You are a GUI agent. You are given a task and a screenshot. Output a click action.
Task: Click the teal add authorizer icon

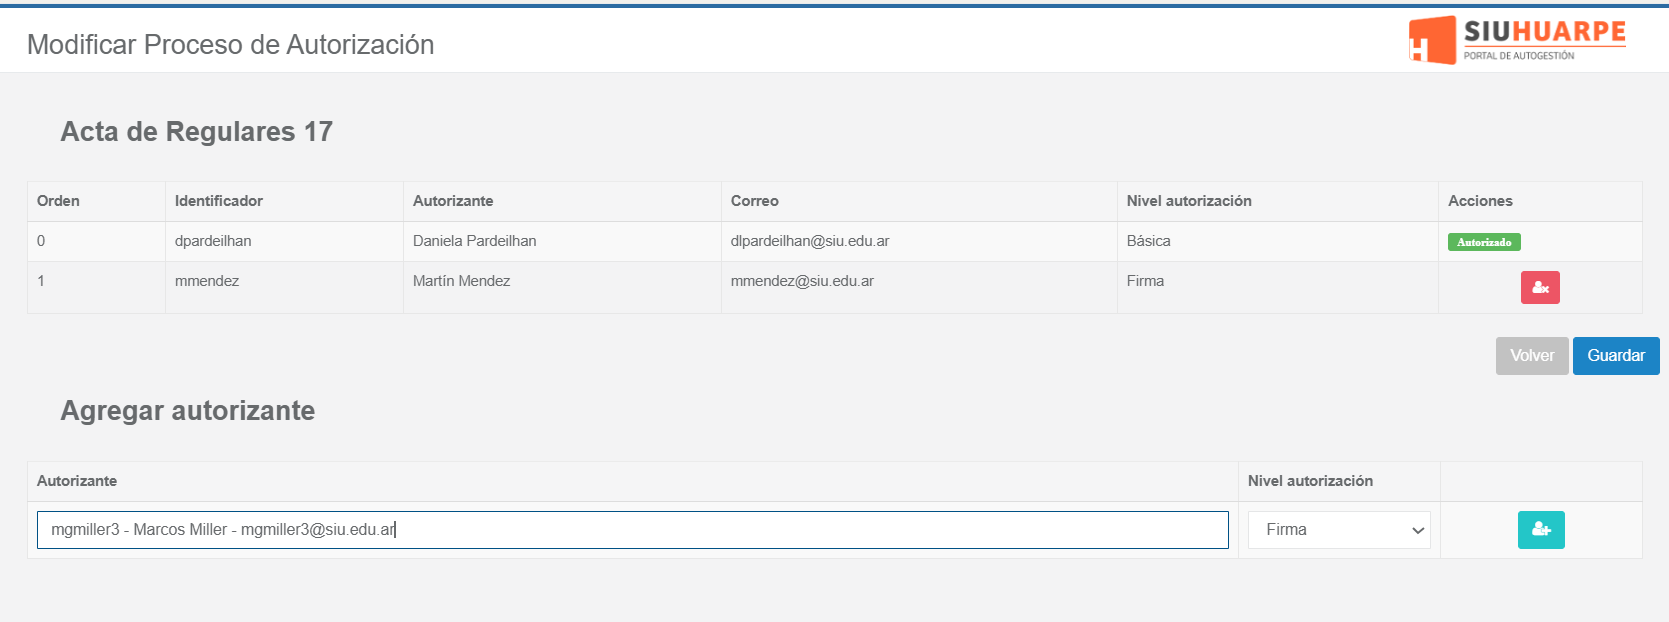pyautogui.click(x=1541, y=530)
